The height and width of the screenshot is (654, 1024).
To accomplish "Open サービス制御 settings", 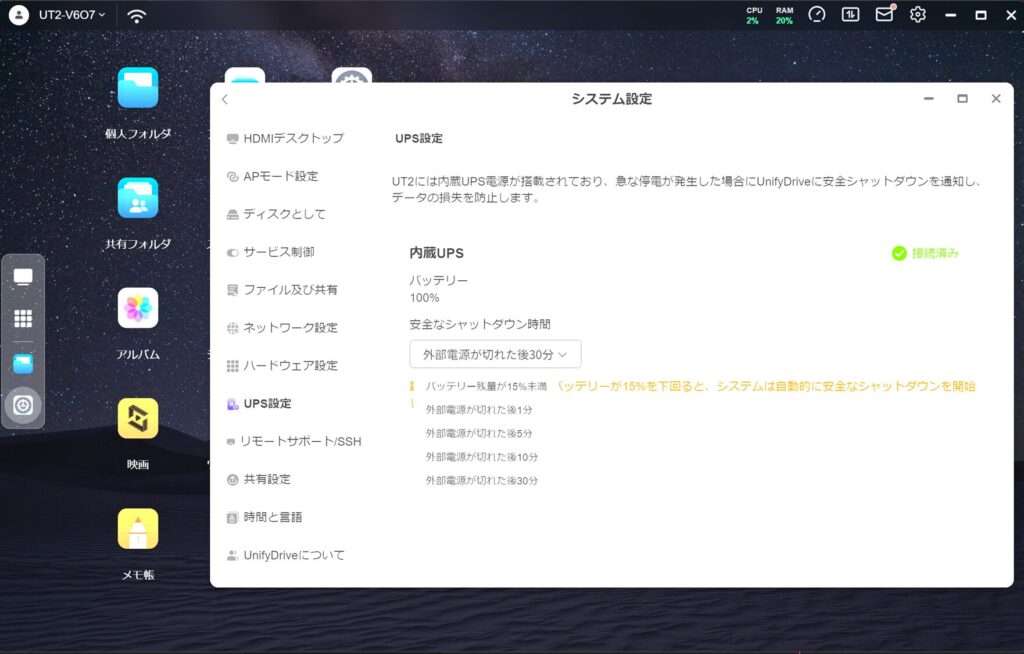I will click(x=270, y=252).
